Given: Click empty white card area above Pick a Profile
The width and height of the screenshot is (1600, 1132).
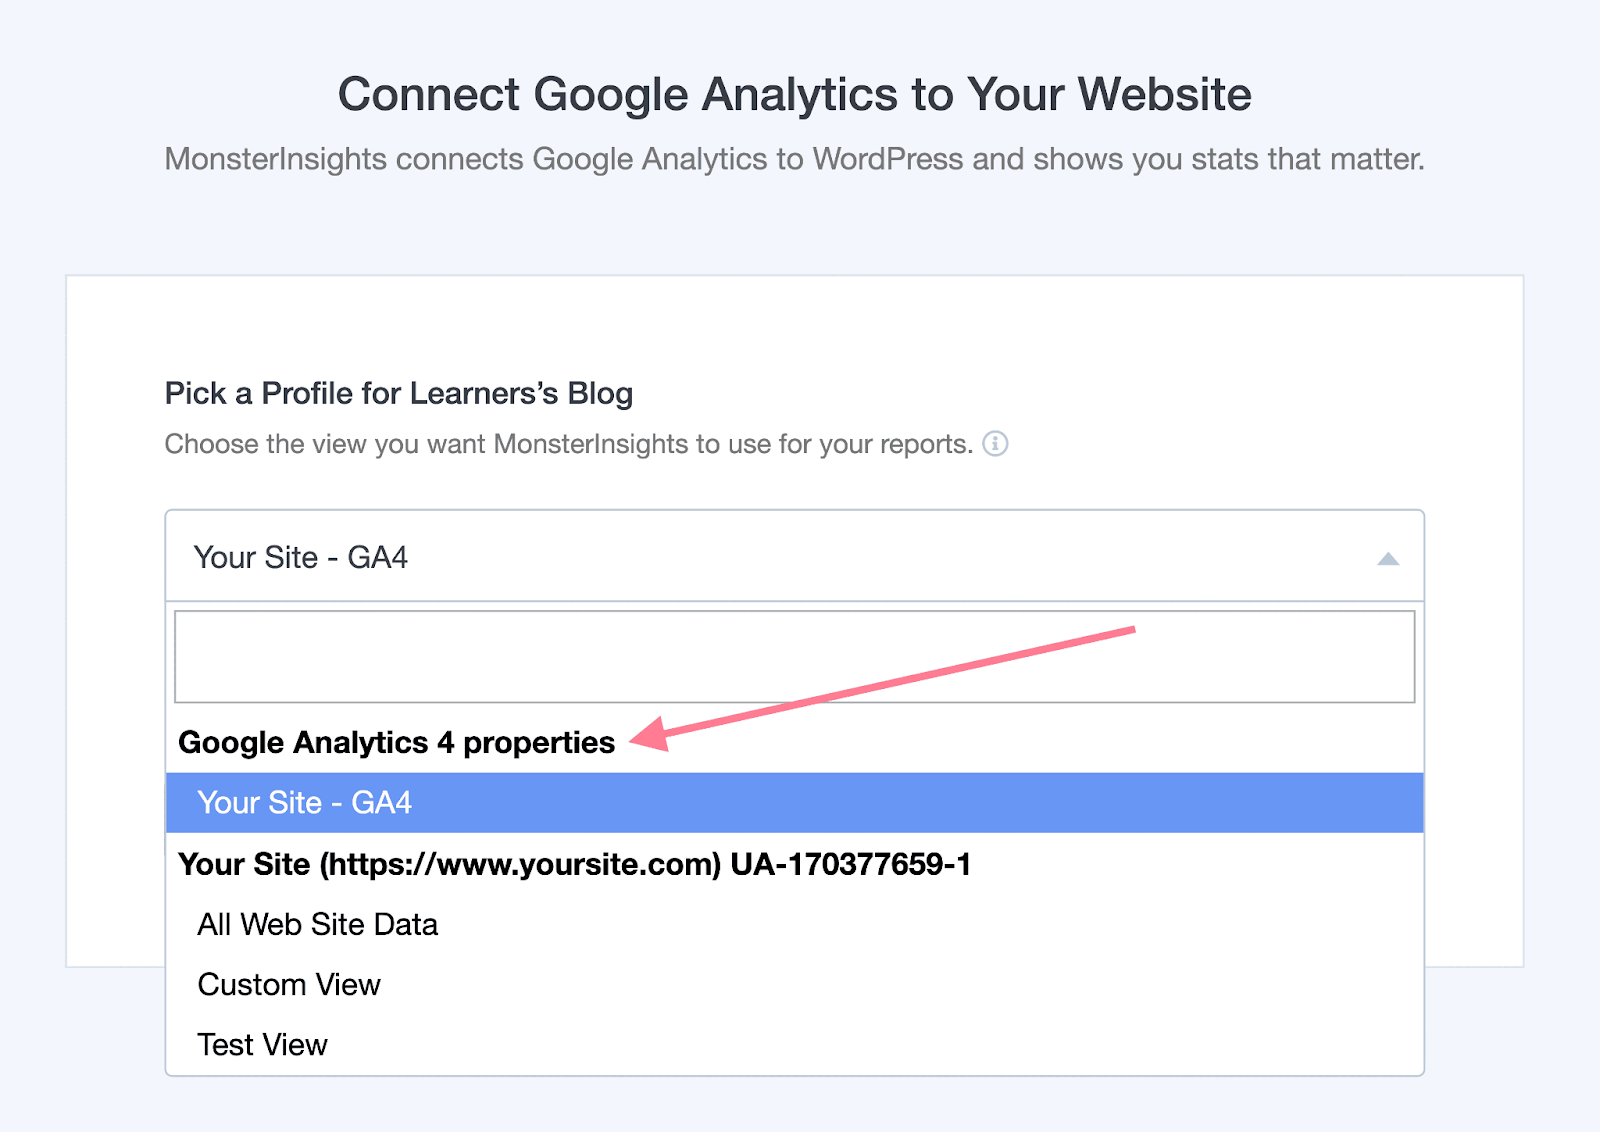Looking at the screenshot, I should pyautogui.click(x=794, y=325).
